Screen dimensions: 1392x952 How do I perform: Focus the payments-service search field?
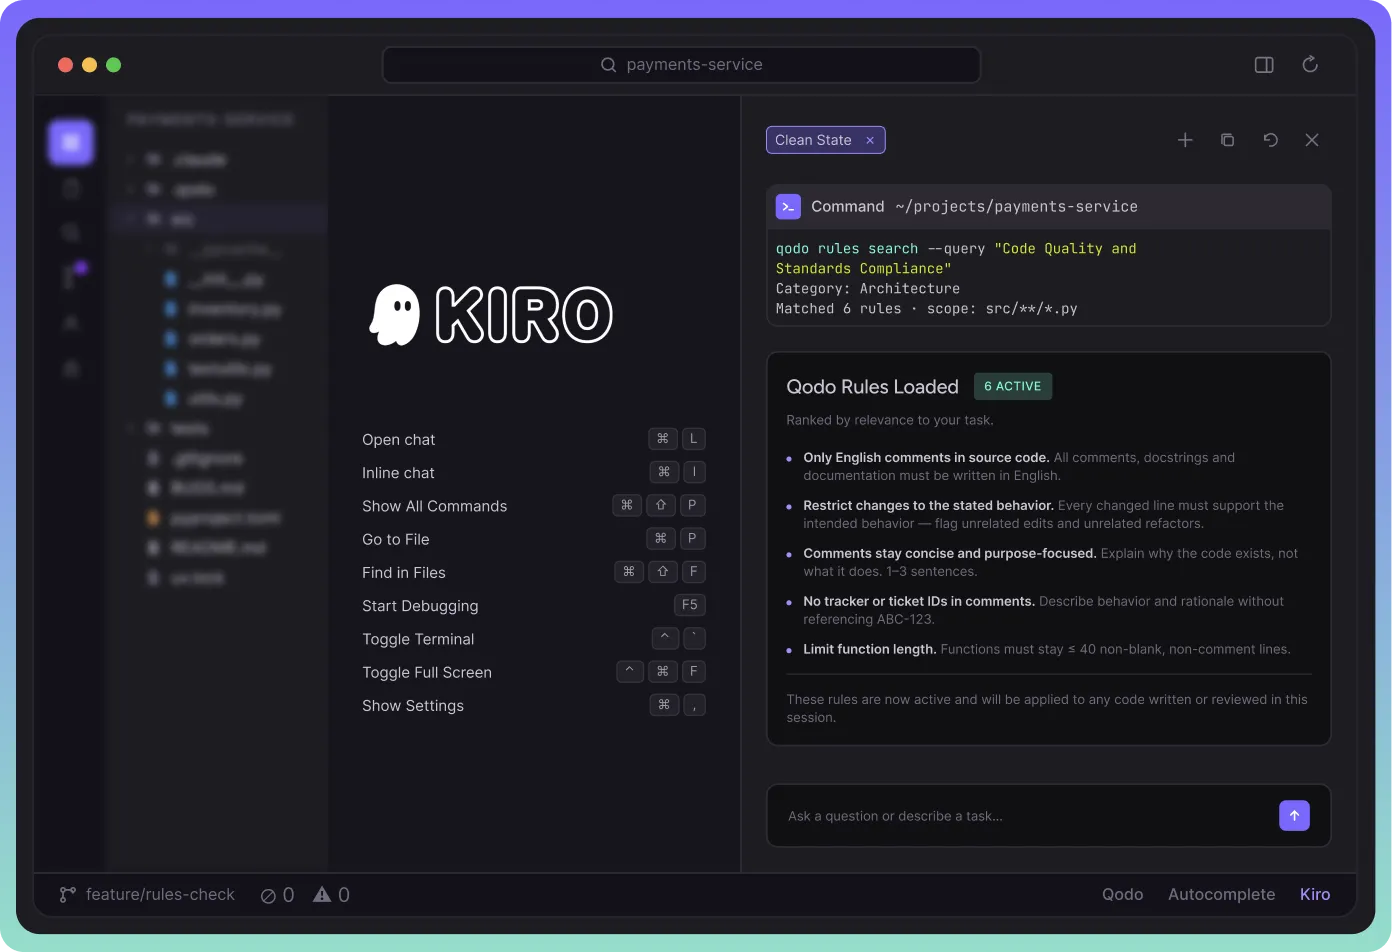click(x=681, y=65)
